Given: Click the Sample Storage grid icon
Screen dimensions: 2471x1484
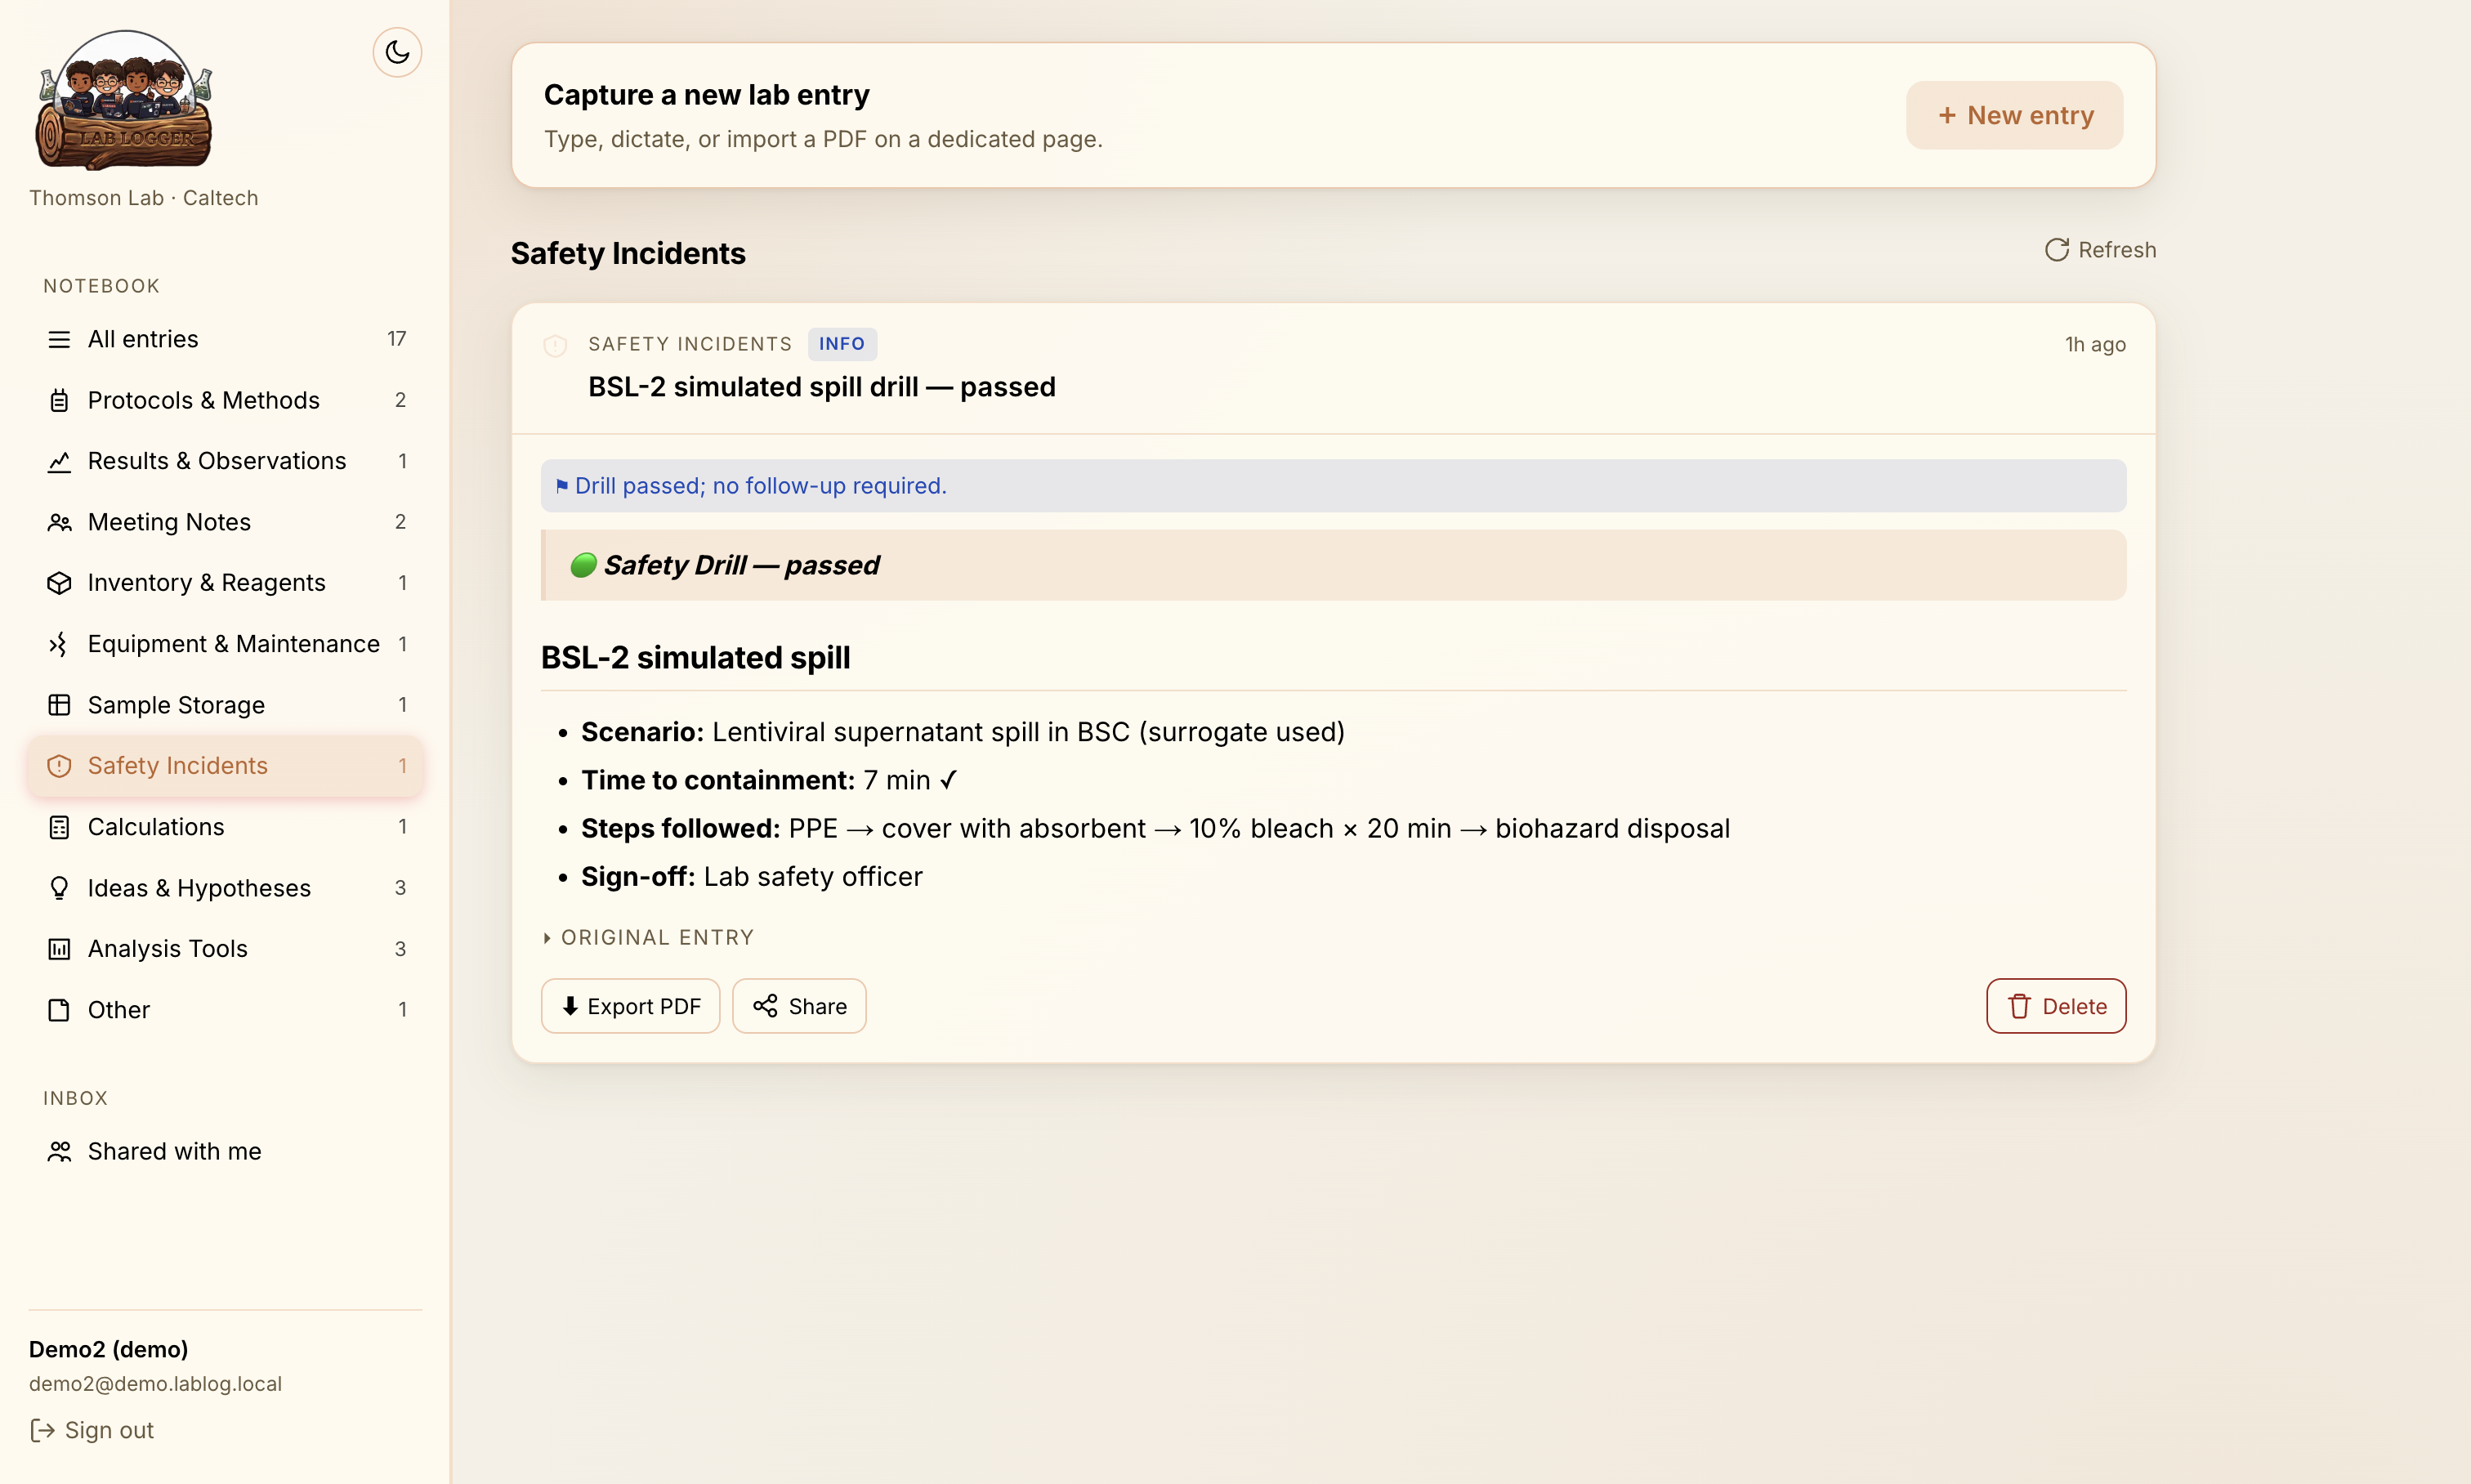Looking at the screenshot, I should point(59,705).
